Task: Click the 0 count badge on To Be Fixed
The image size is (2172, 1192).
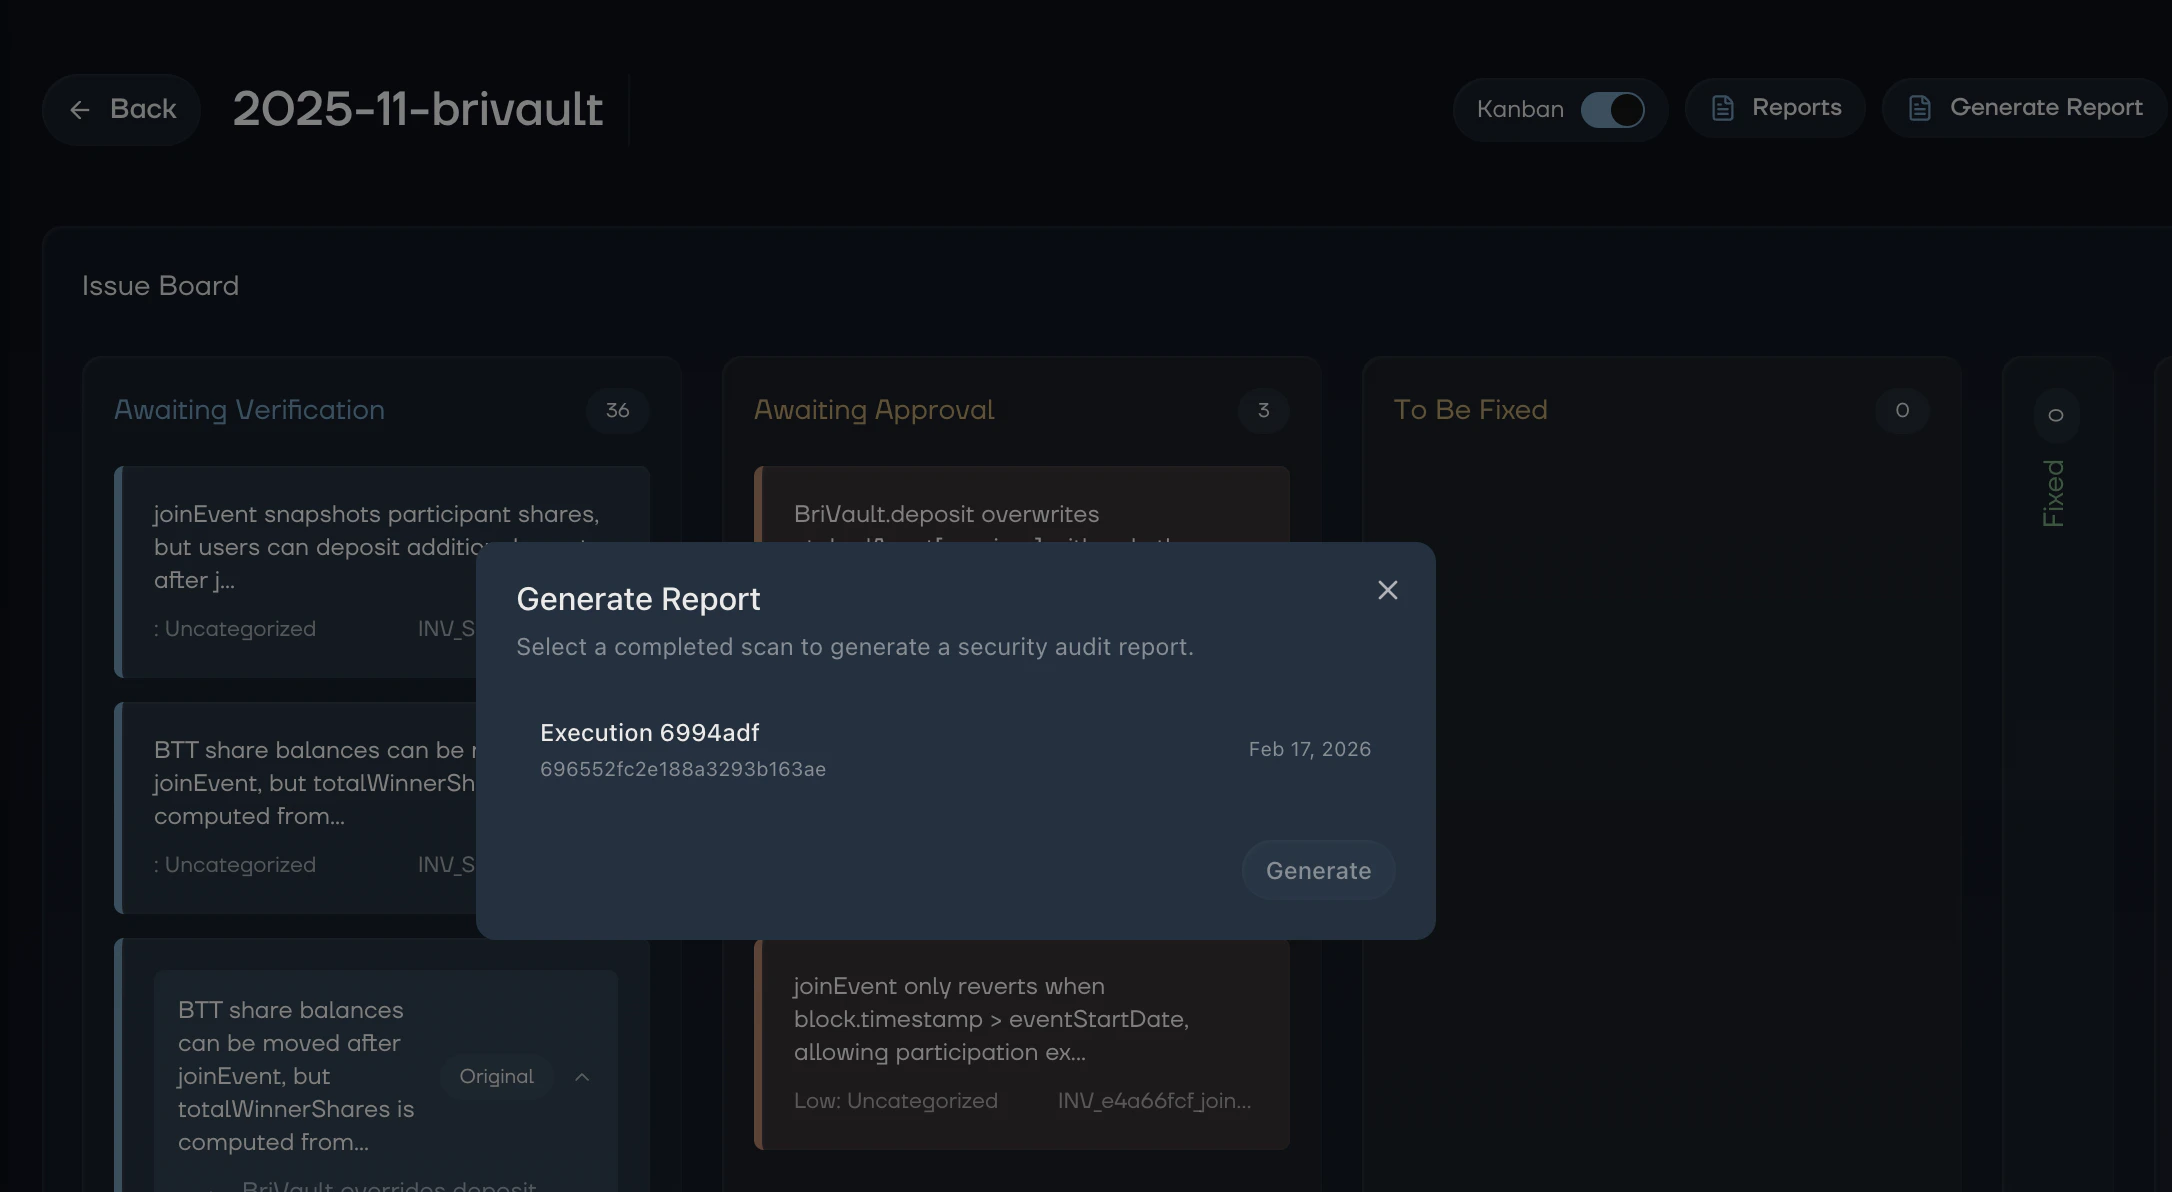Action: coord(1902,411)
